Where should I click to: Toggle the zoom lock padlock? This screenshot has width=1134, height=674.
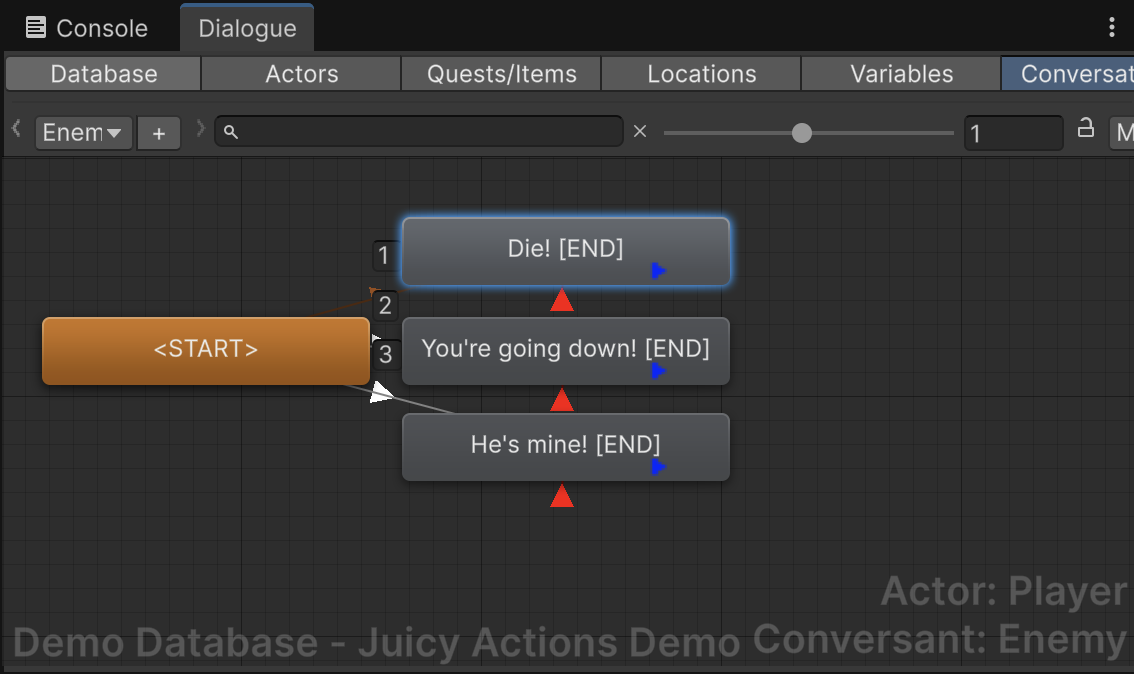coord(1085,128)
